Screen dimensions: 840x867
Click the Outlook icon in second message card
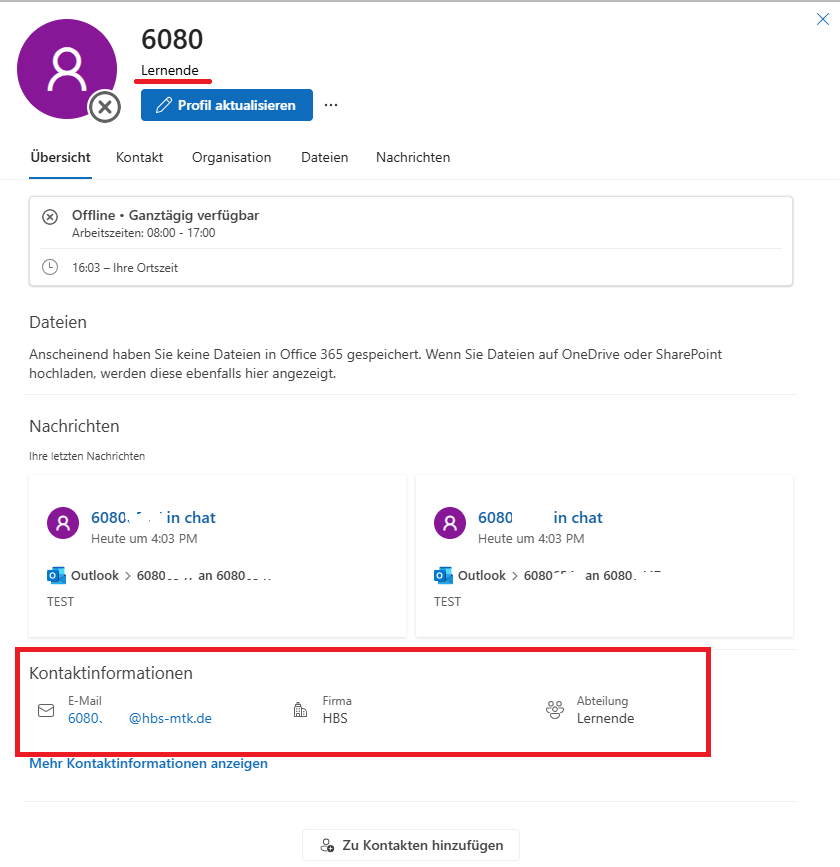click(x=443, y=575)
